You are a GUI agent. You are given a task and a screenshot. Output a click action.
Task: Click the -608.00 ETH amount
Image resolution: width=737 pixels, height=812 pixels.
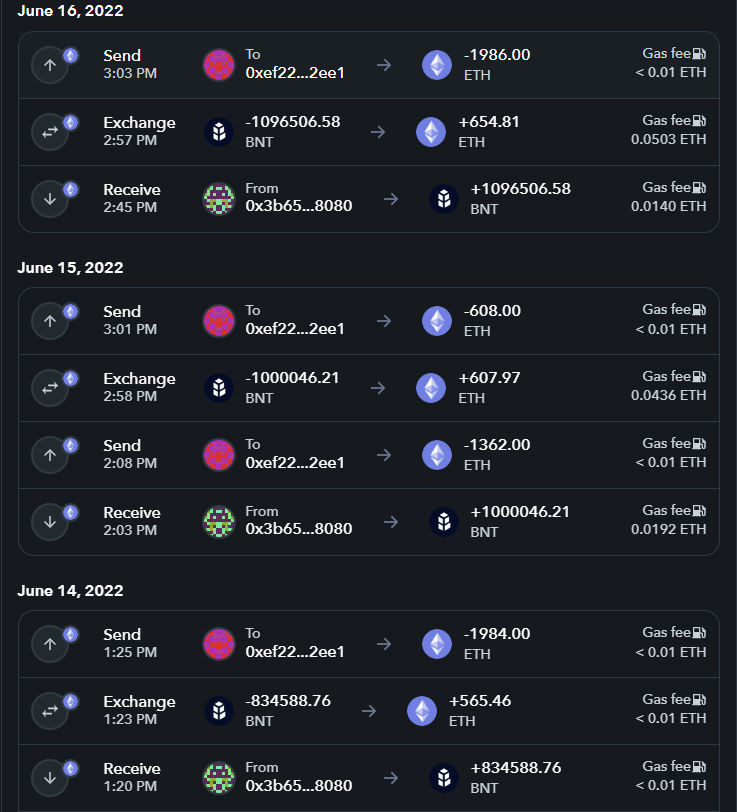(x=492, y=311)
